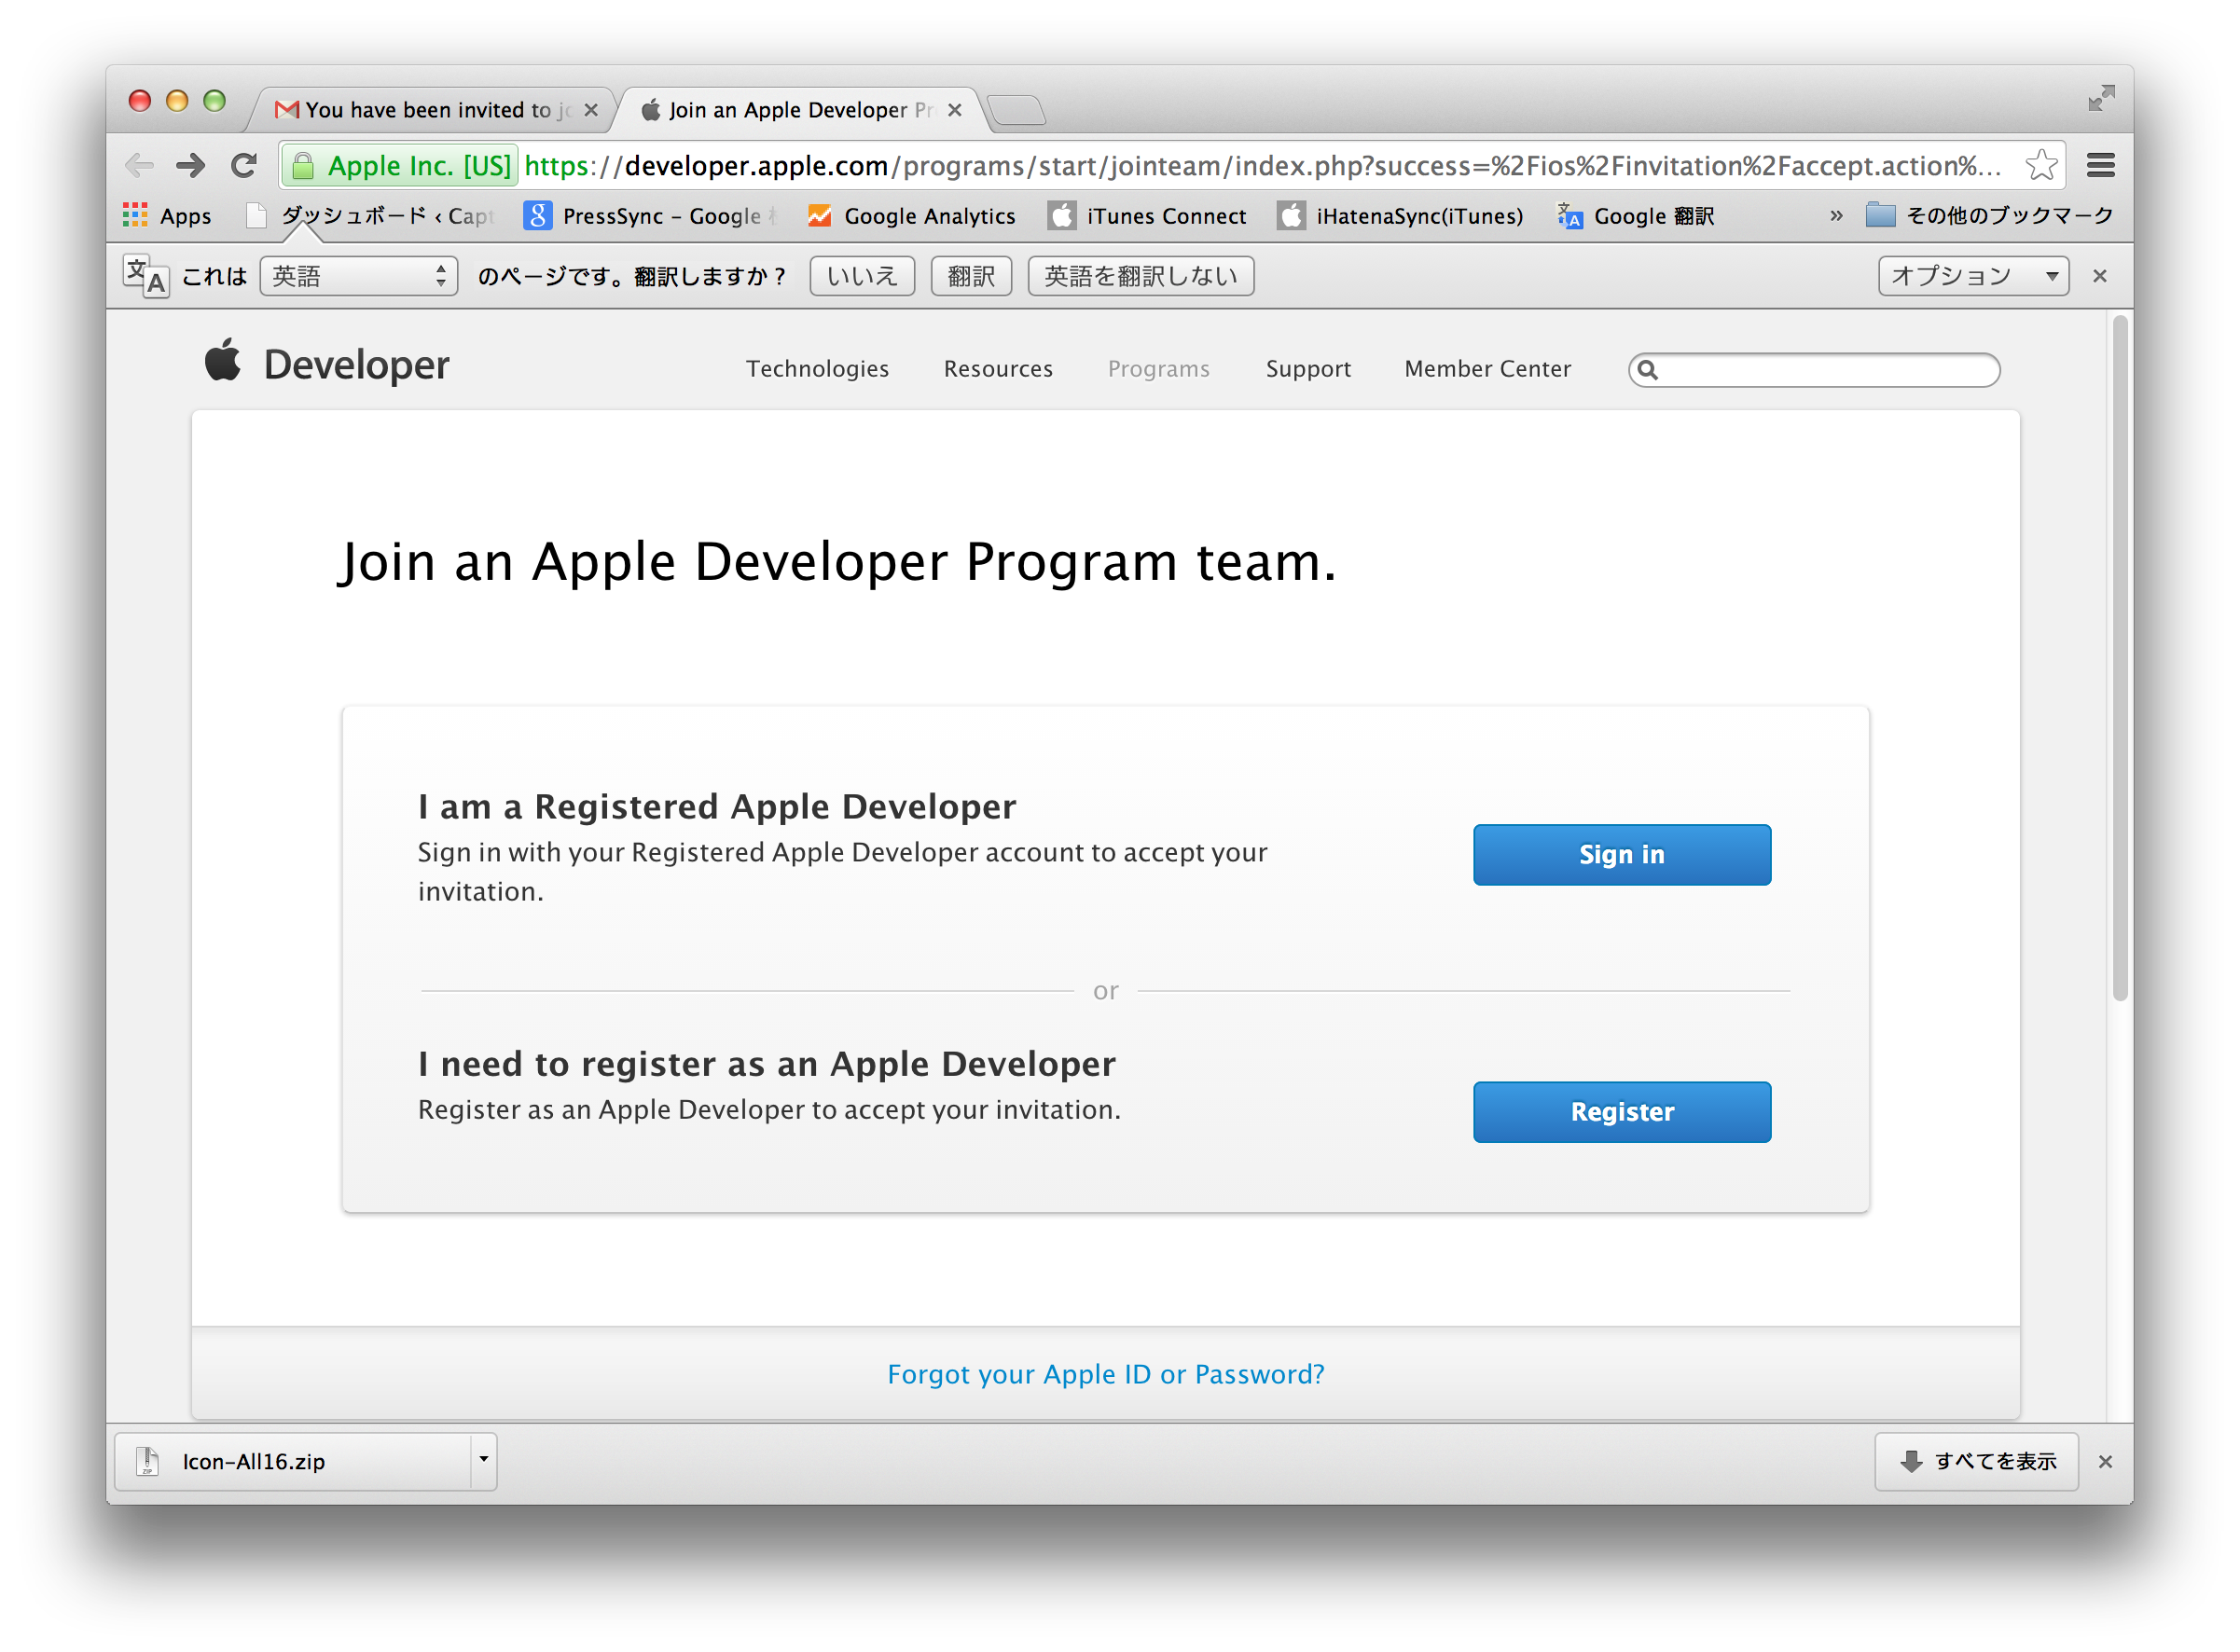
Task: Open Icon-All16.zip download arrow menu
Action: (483, 1460)
